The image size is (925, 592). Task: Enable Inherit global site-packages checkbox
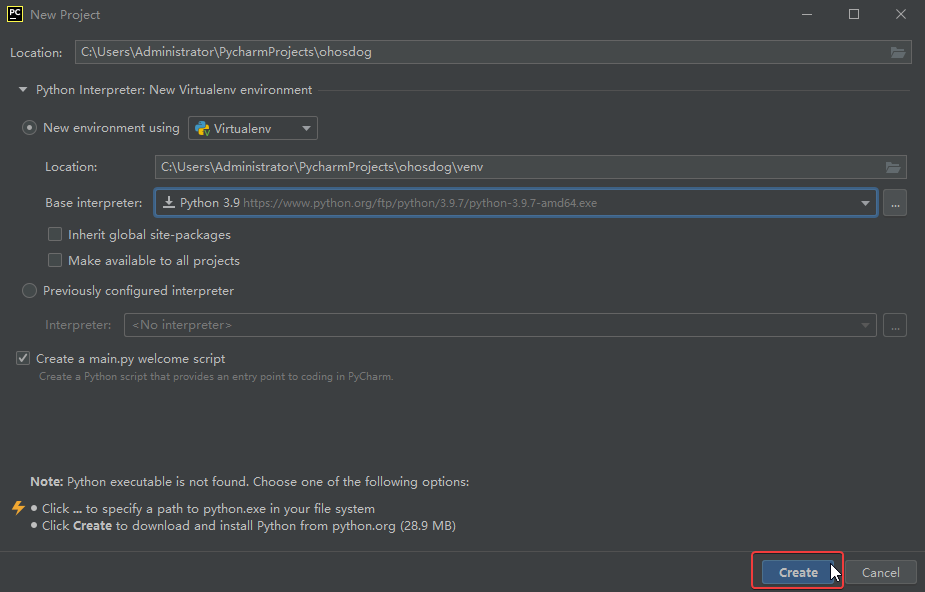point(55,235)
